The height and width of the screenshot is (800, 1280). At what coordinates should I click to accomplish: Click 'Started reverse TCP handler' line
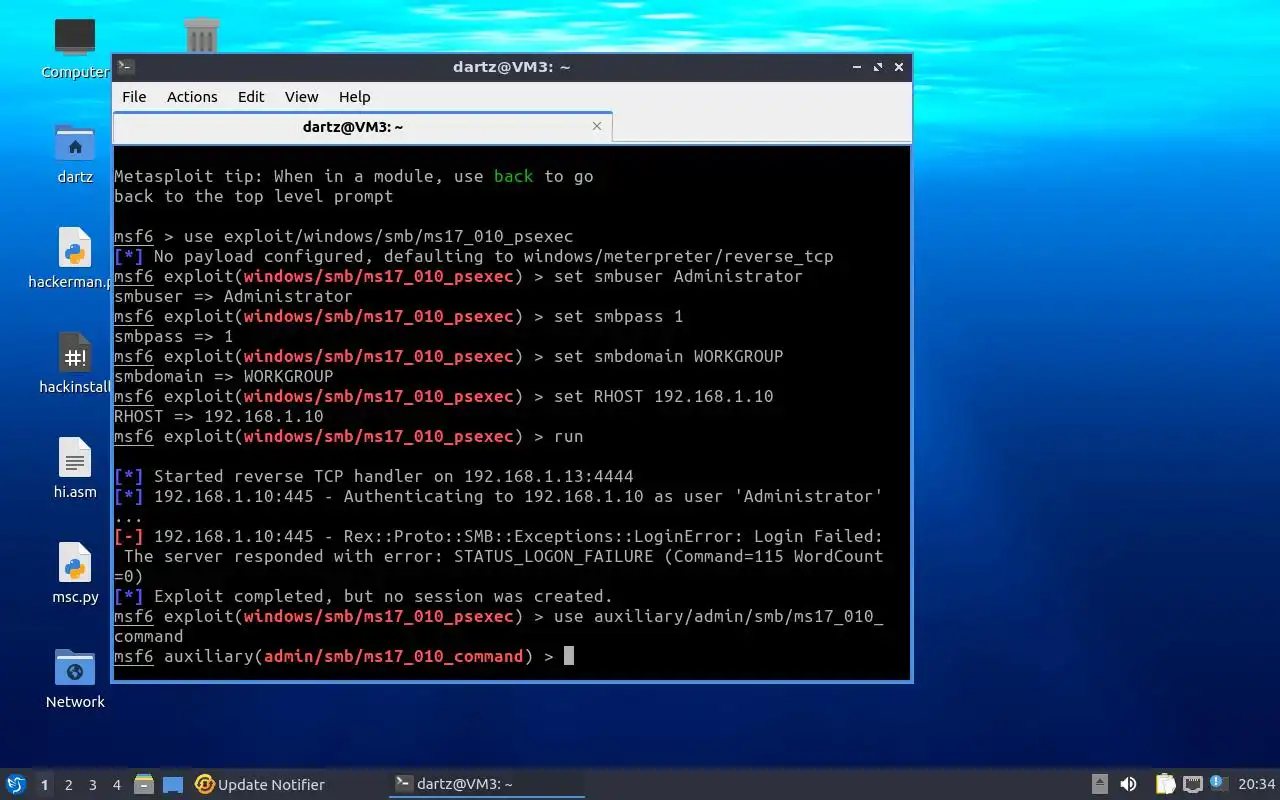click(374, 476)
